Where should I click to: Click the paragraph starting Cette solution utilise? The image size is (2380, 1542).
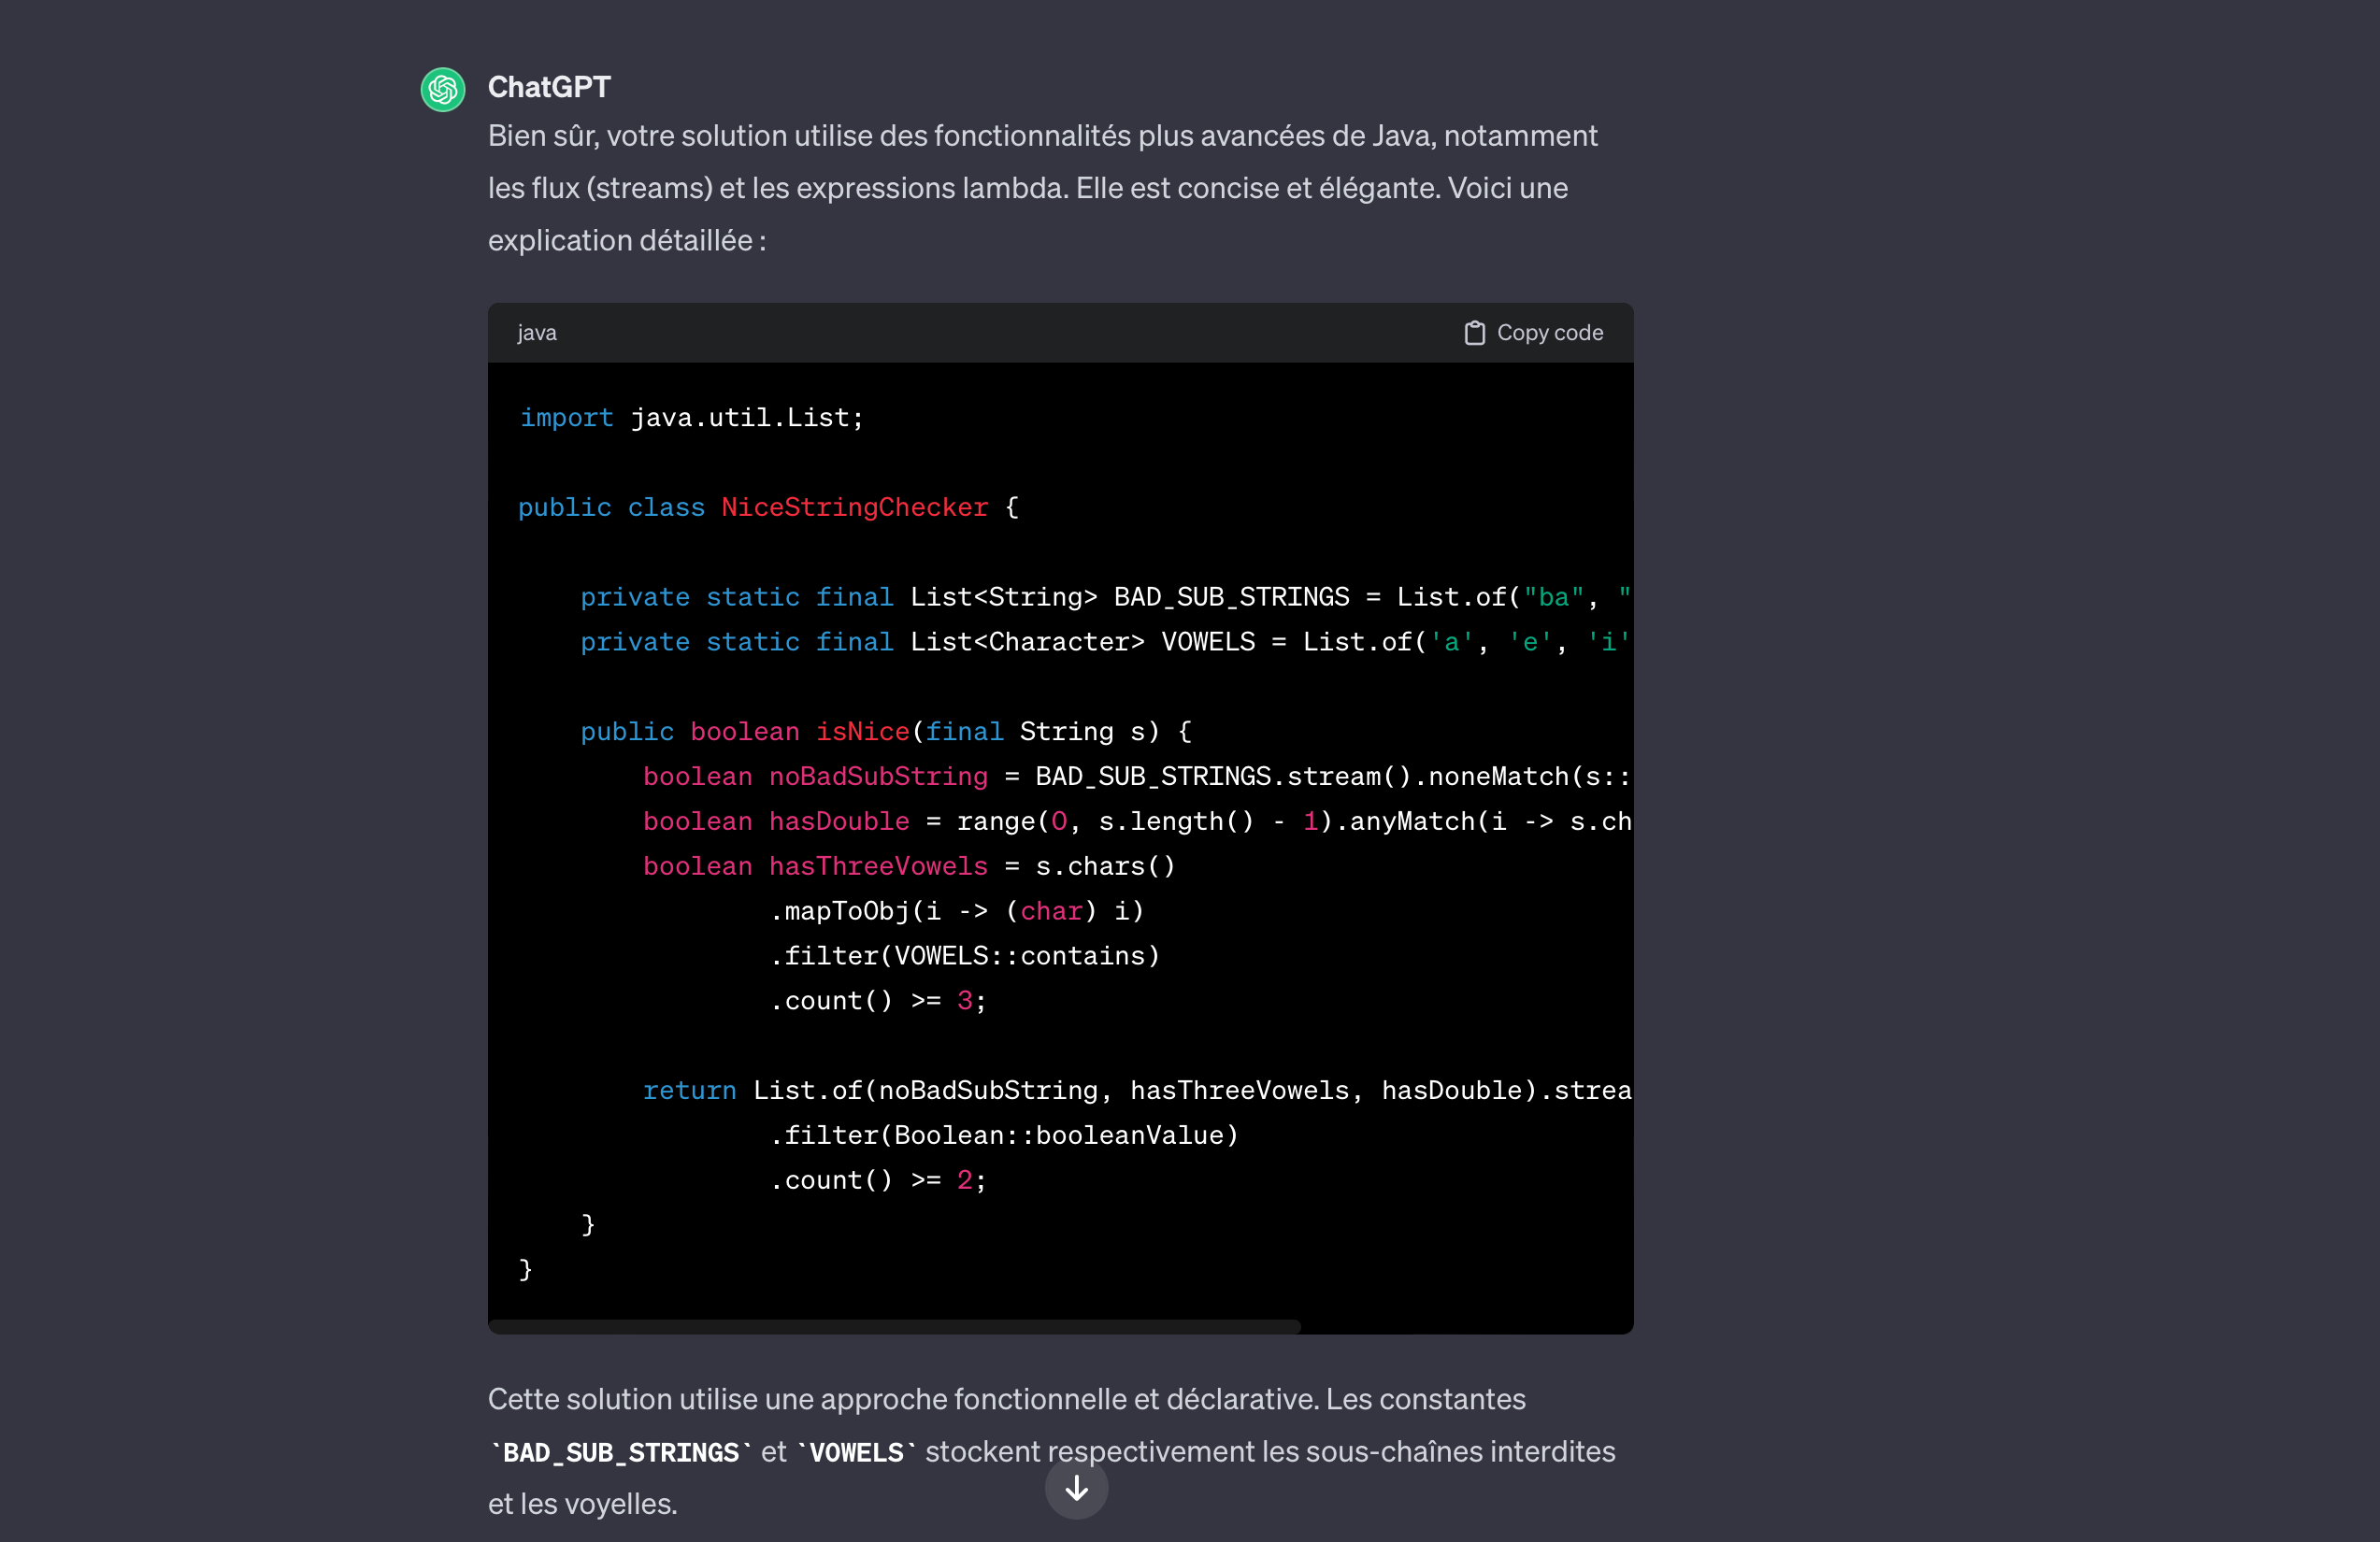click(1050, 1451)
